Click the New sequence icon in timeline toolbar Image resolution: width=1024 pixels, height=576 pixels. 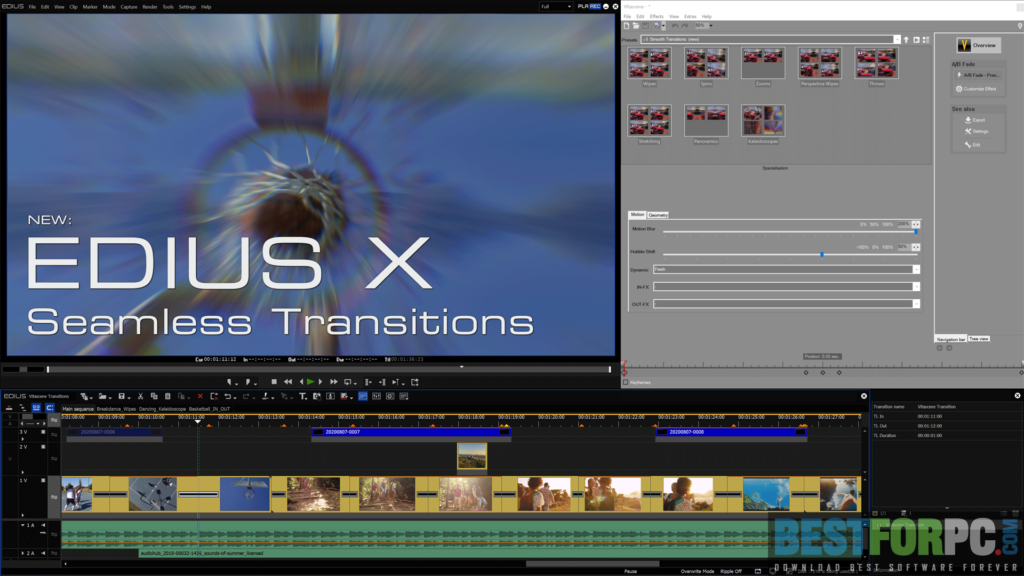click(84, 396)
